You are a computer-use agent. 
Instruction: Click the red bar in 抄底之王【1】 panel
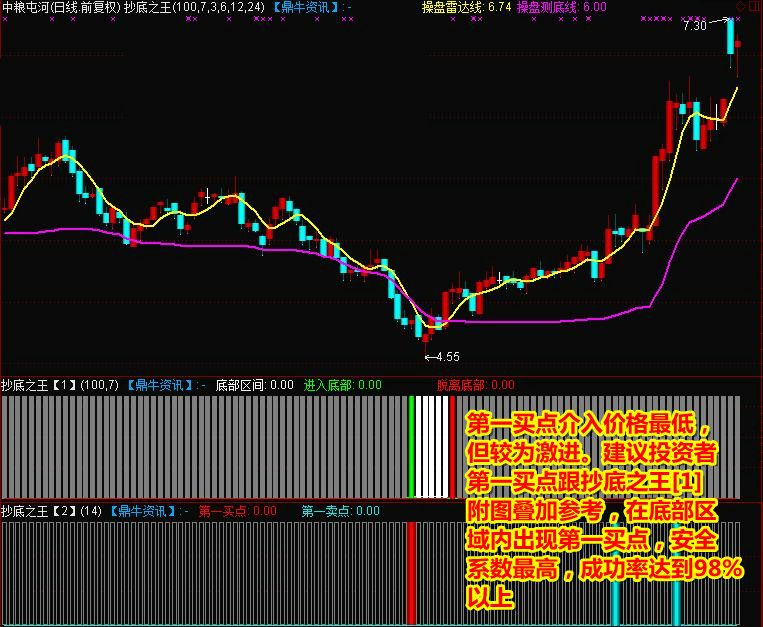tap(453, 447)
